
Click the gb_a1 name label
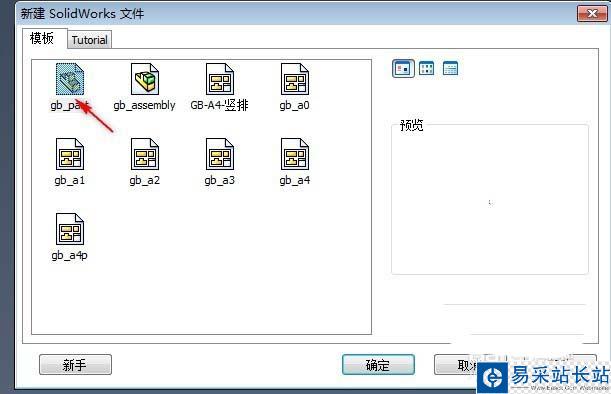pyautogui.click(x=70, y=180)
